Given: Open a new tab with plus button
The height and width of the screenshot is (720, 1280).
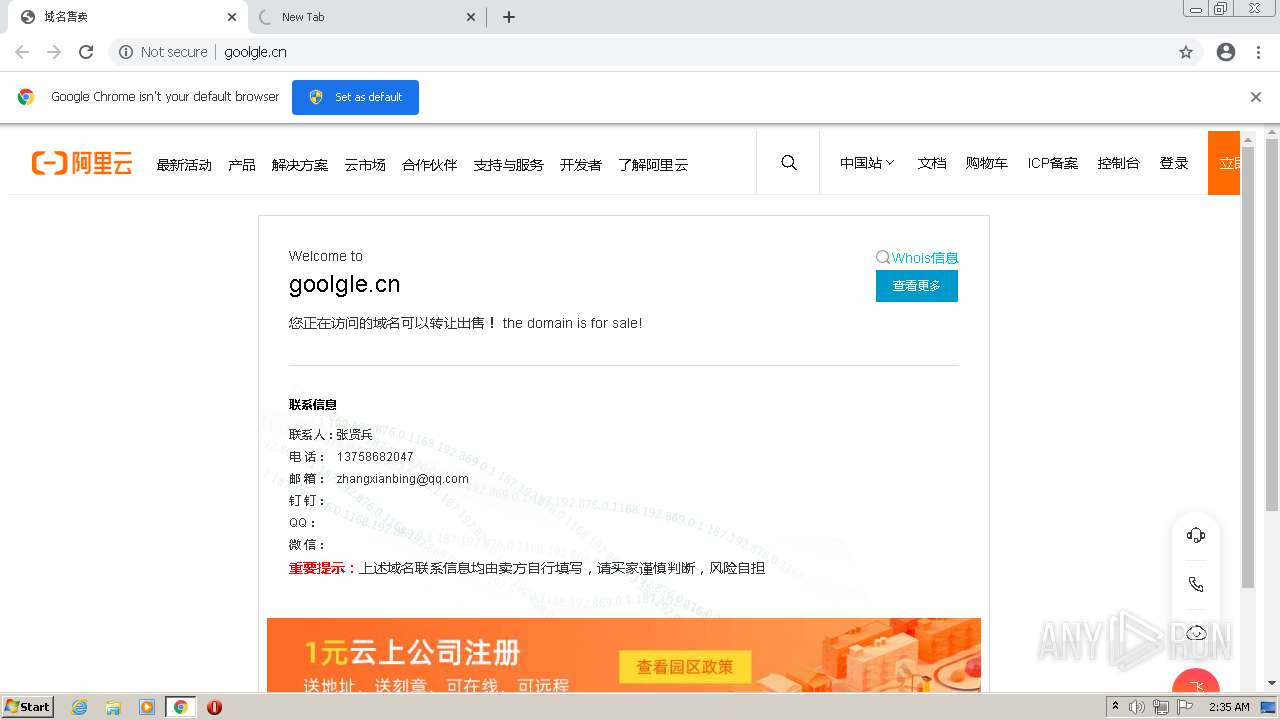Looking at the screenshot, I should [x=509, y=17].
